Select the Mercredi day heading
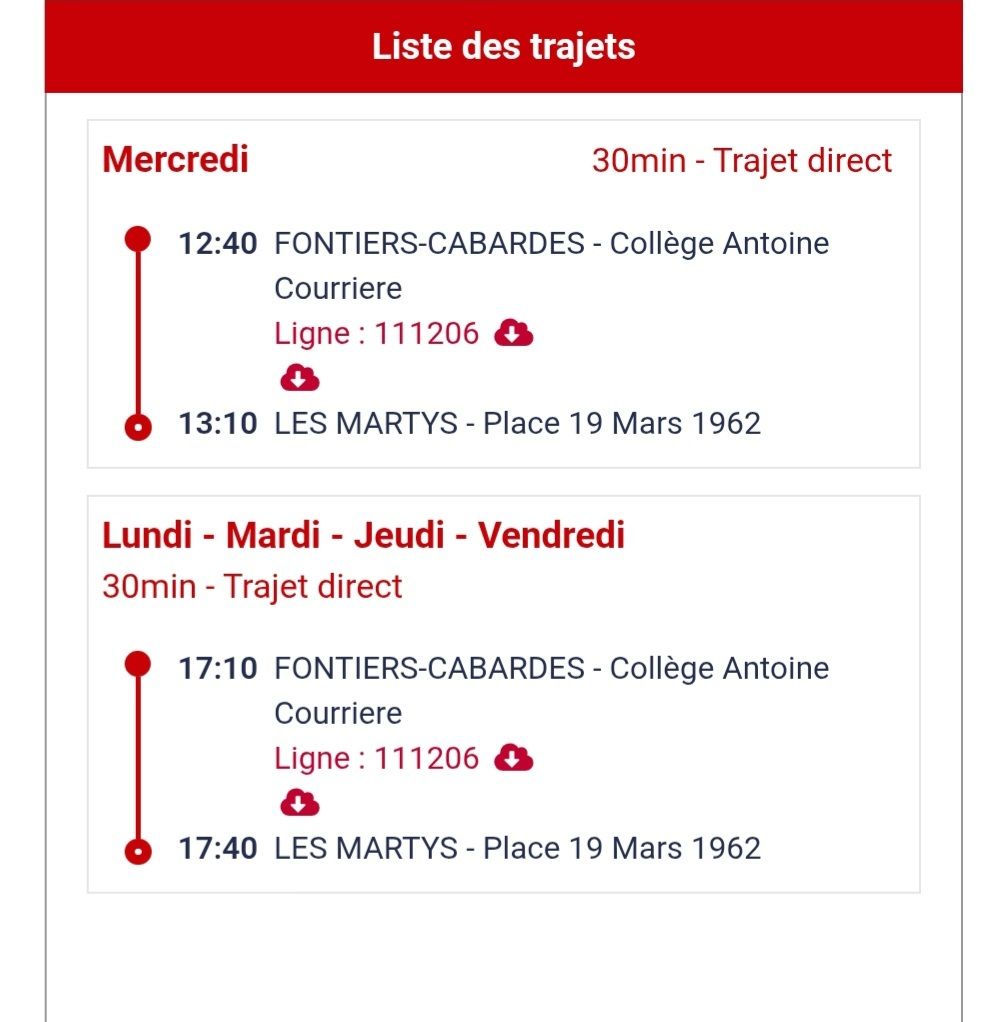 click(x=176, y=160)
